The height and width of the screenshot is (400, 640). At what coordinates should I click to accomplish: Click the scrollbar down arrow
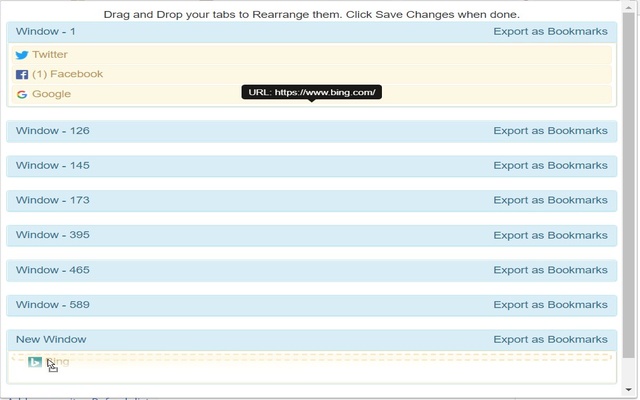tap(628, 389)
